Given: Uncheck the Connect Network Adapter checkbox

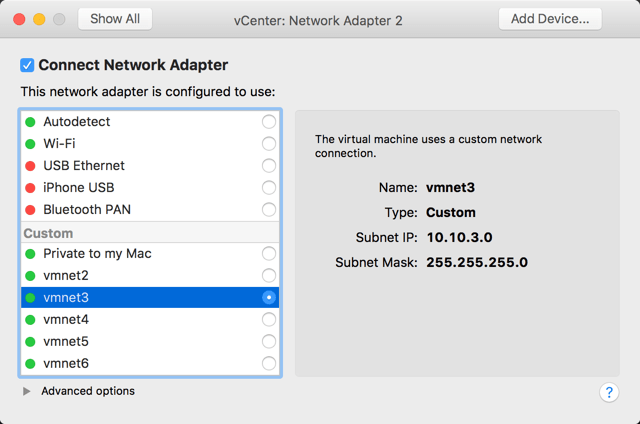Looking at the screenshot, I should 28,65.
